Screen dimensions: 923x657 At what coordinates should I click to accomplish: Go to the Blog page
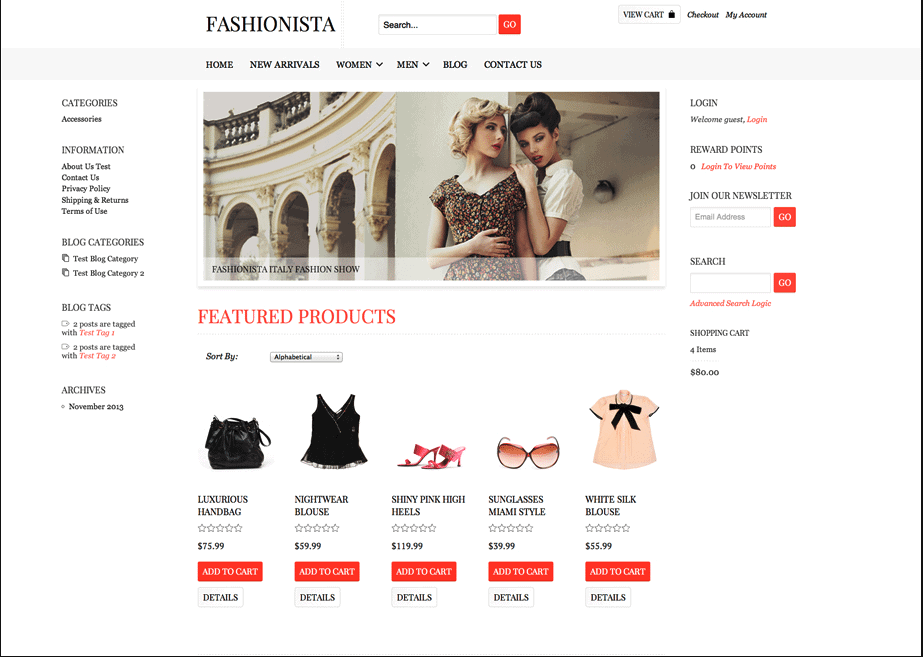click(455, 65)
